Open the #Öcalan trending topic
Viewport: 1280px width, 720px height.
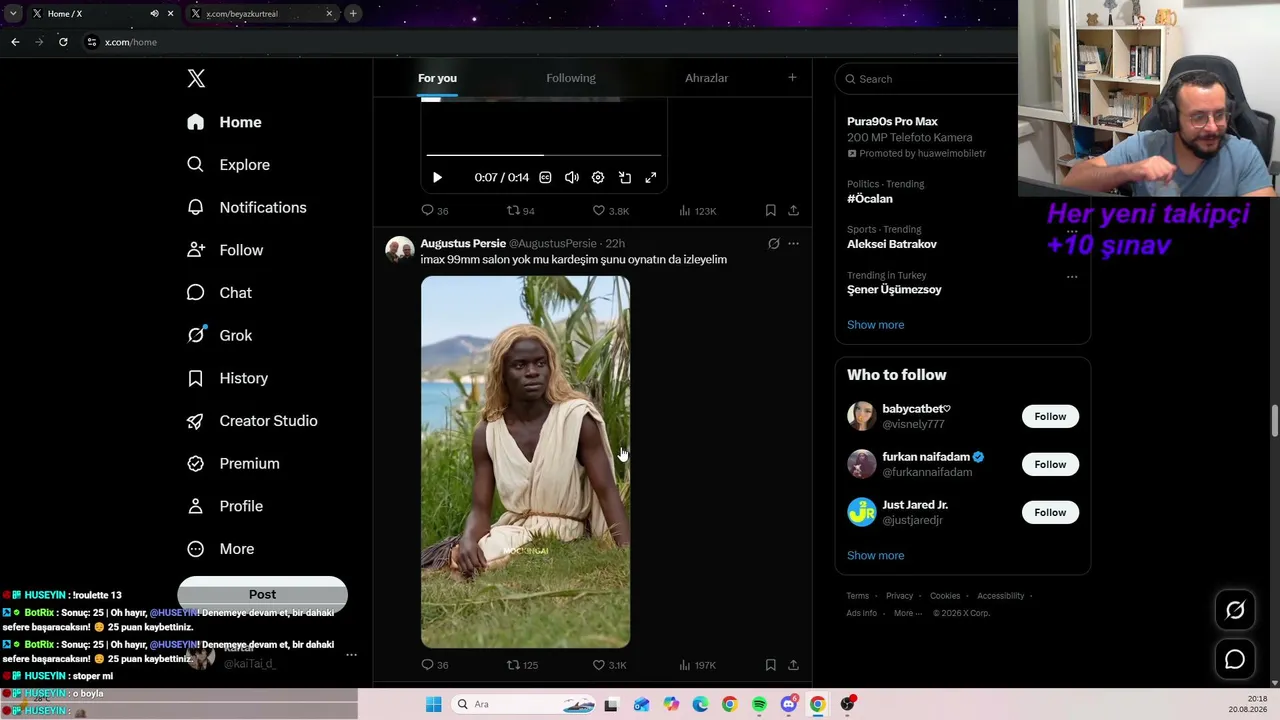click(870, 199)
